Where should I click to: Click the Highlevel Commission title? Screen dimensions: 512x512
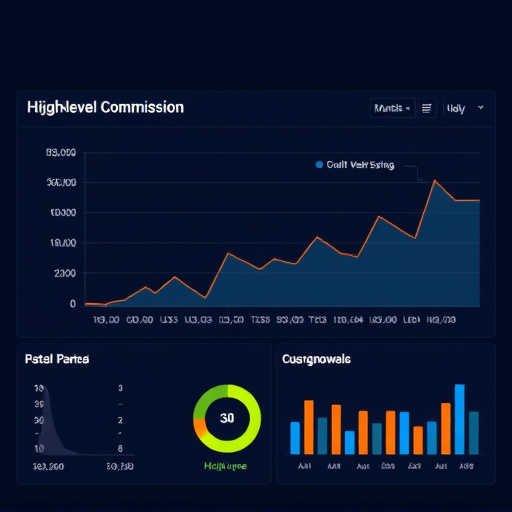tap(105, 108)
